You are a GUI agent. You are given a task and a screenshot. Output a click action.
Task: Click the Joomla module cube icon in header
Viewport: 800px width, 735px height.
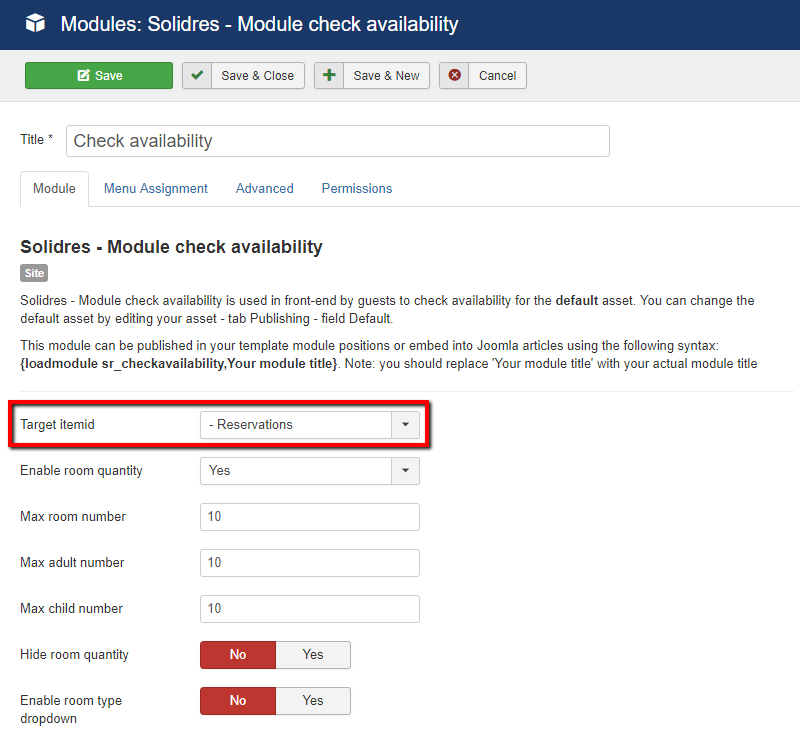(36, 24)
